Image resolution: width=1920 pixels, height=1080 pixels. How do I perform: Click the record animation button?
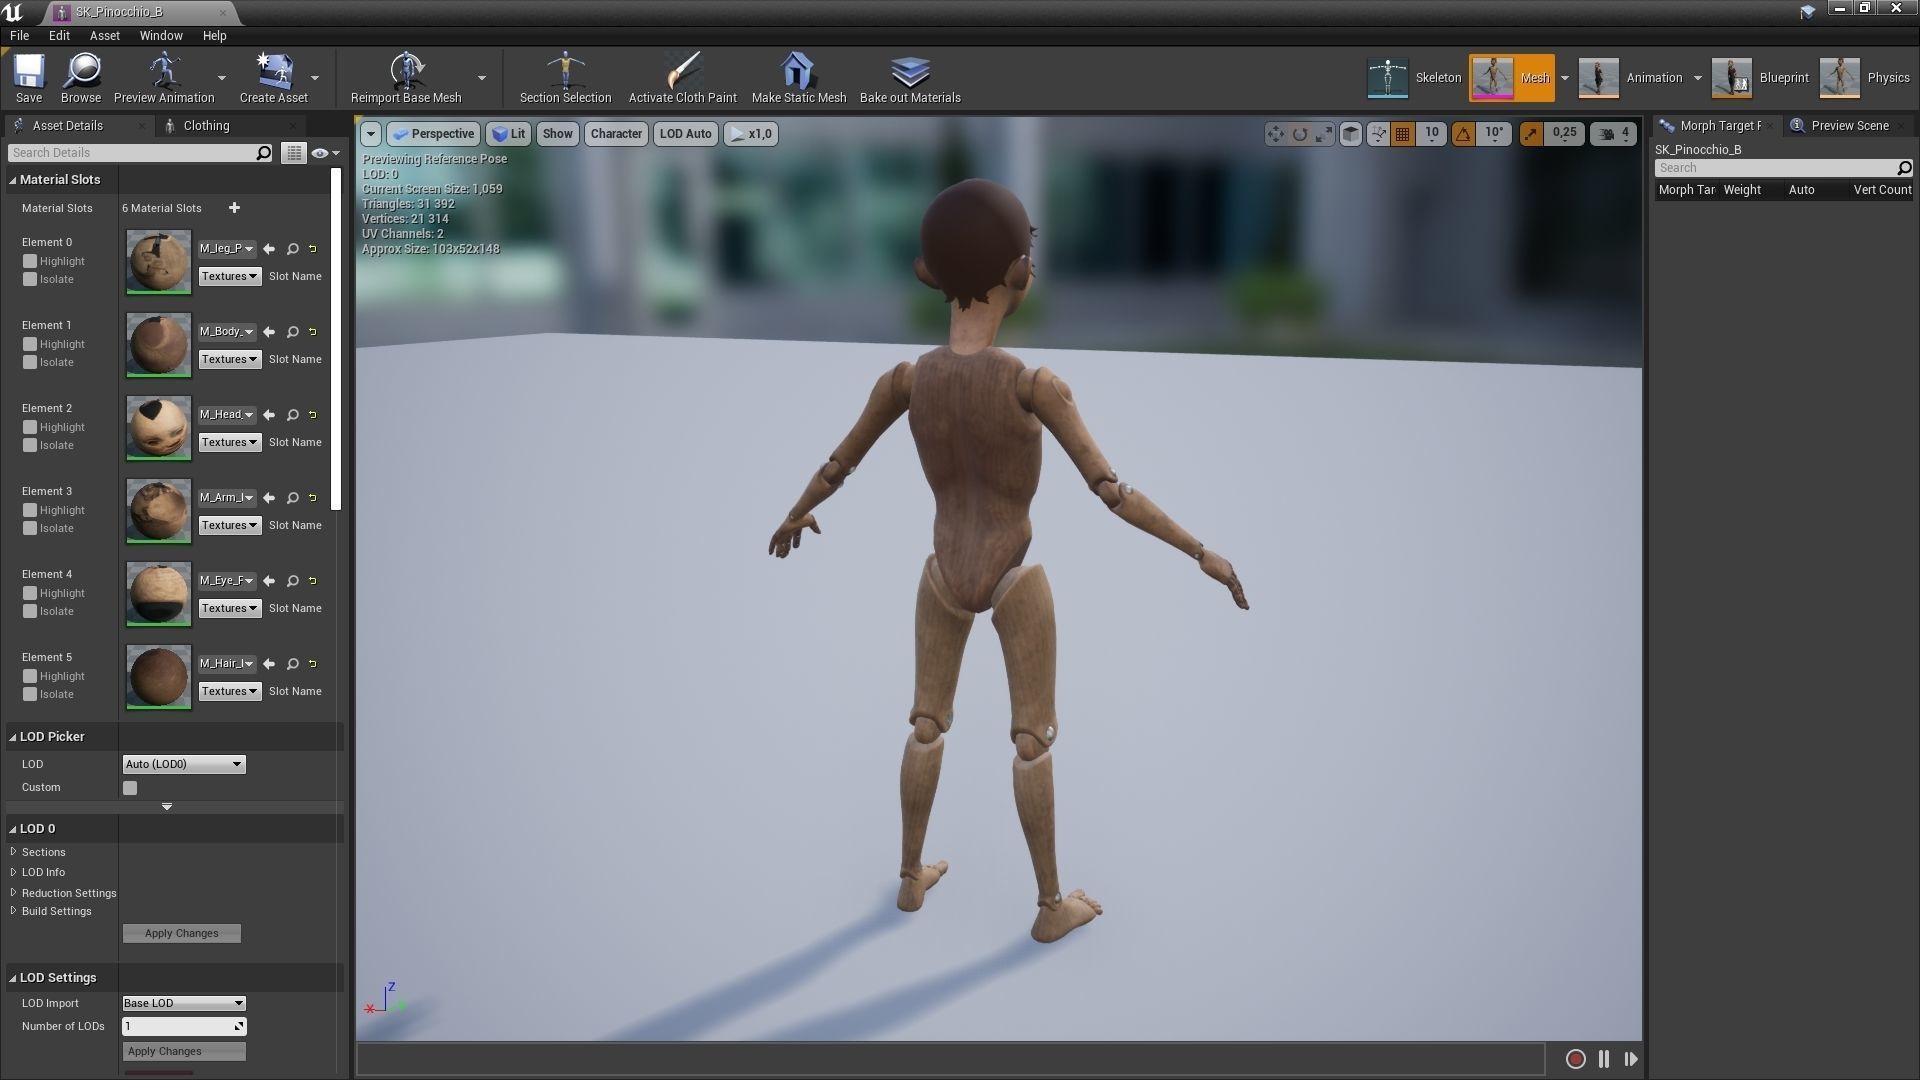tap(1575, 1059)
